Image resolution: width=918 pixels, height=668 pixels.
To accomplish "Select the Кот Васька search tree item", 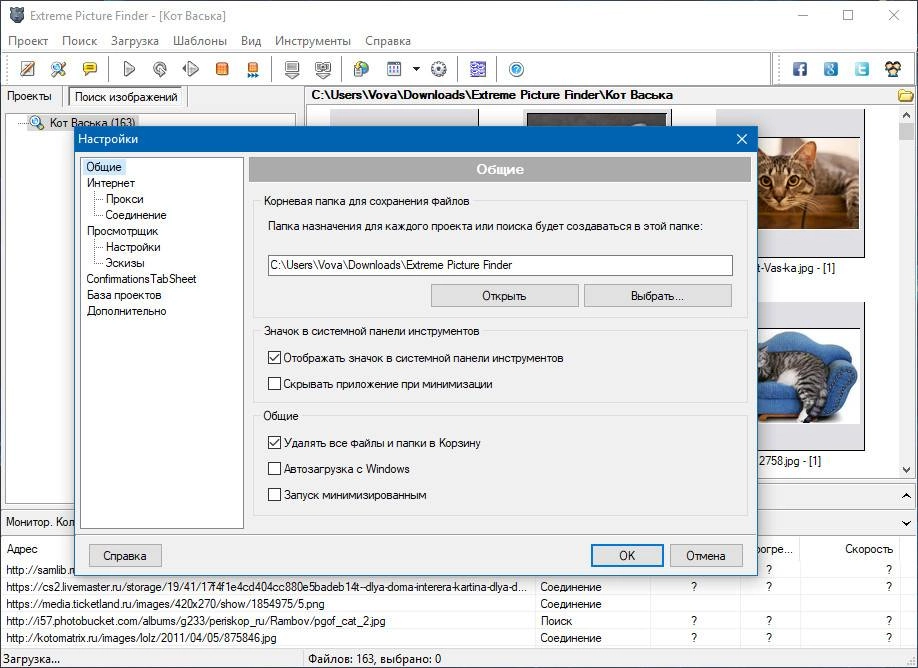I will 92,122.
